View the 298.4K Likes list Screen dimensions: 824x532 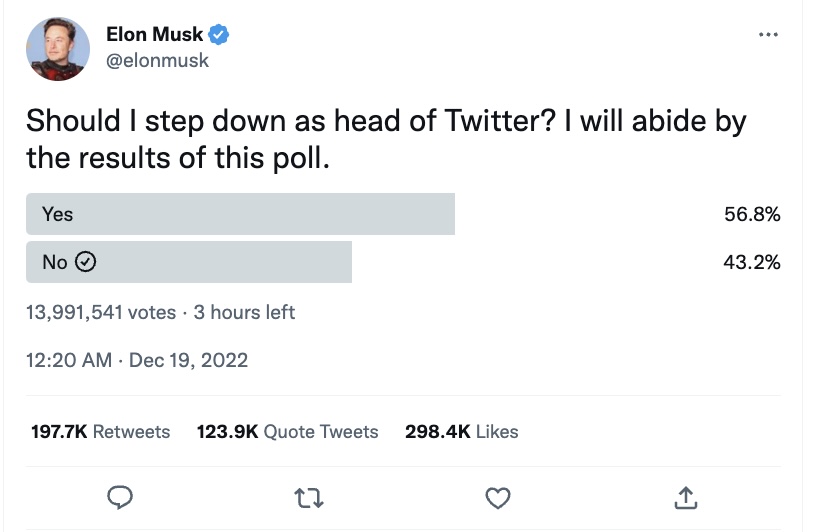(461, 432)
